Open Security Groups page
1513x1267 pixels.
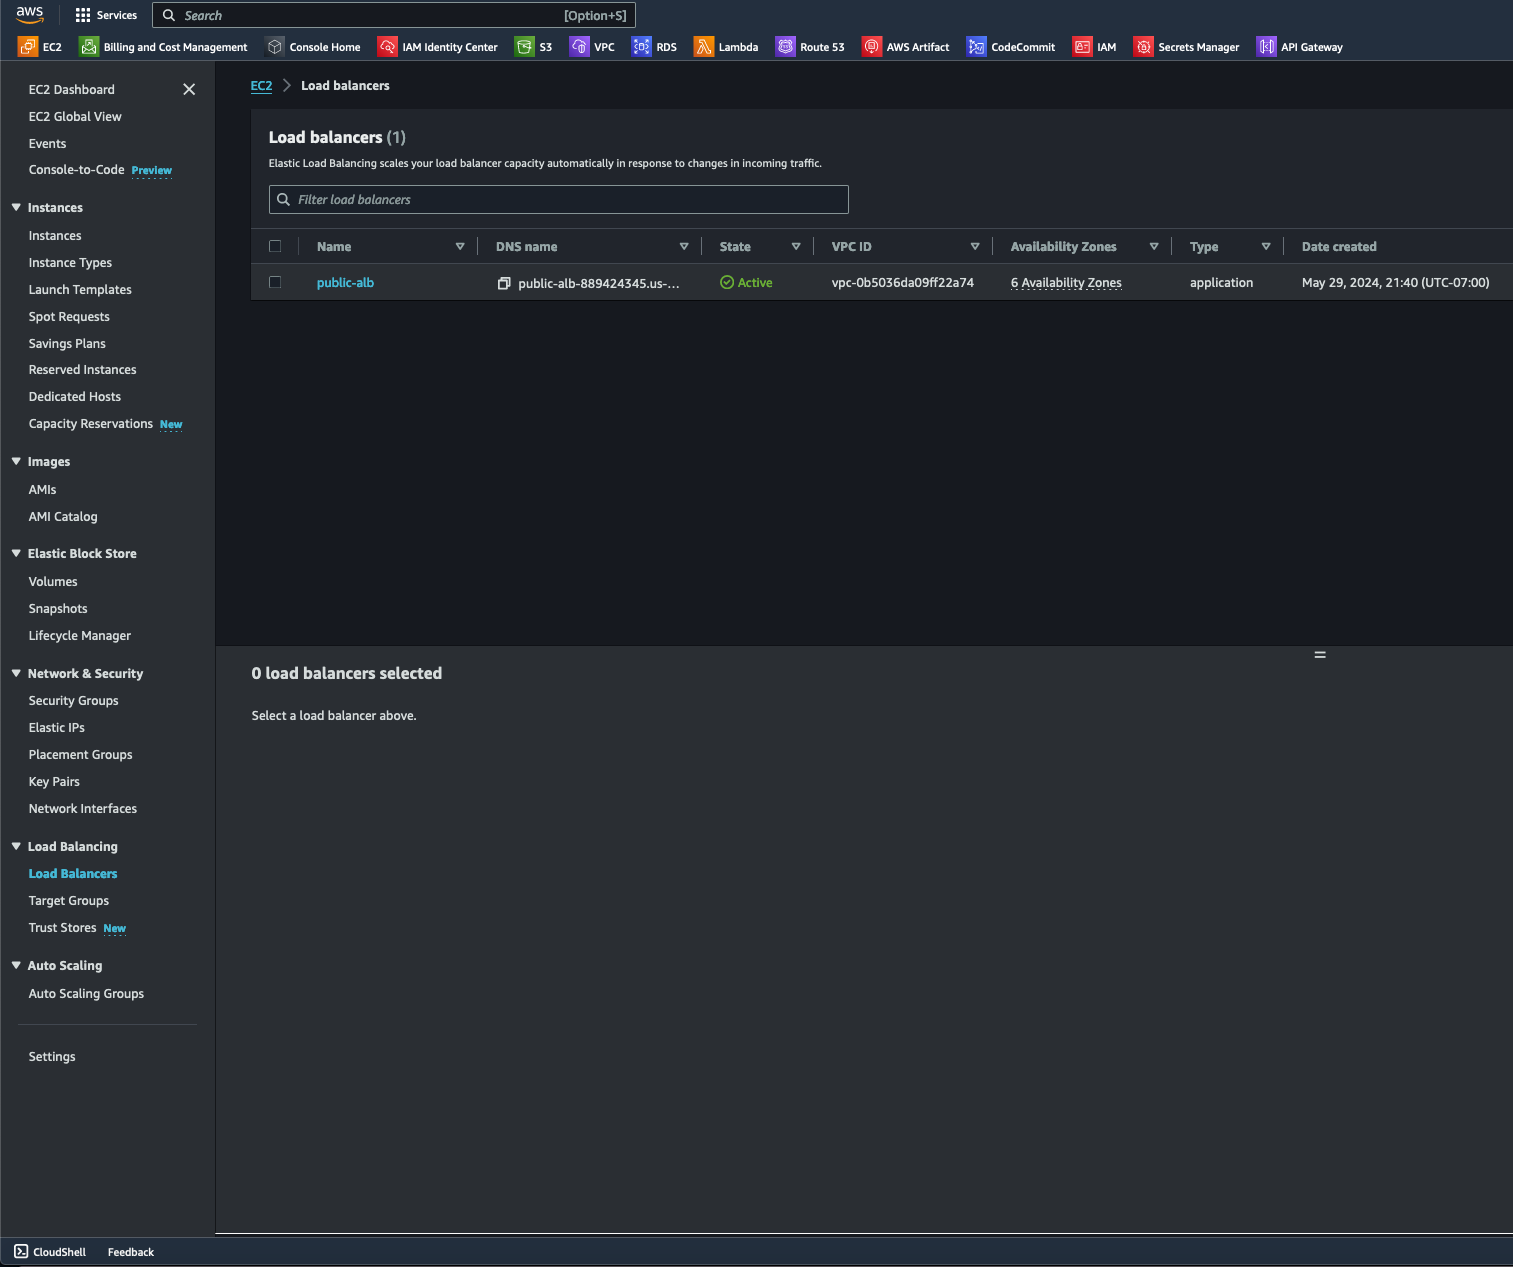(x=74, y=701)
